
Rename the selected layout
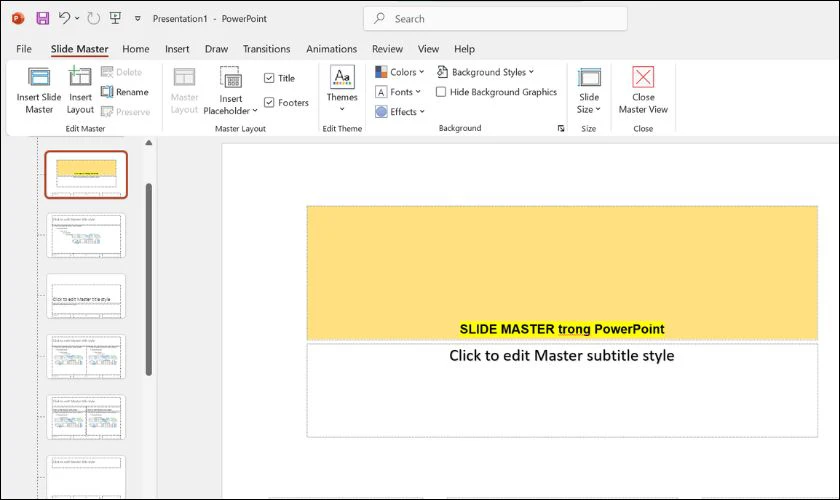(x=125, y=92)
